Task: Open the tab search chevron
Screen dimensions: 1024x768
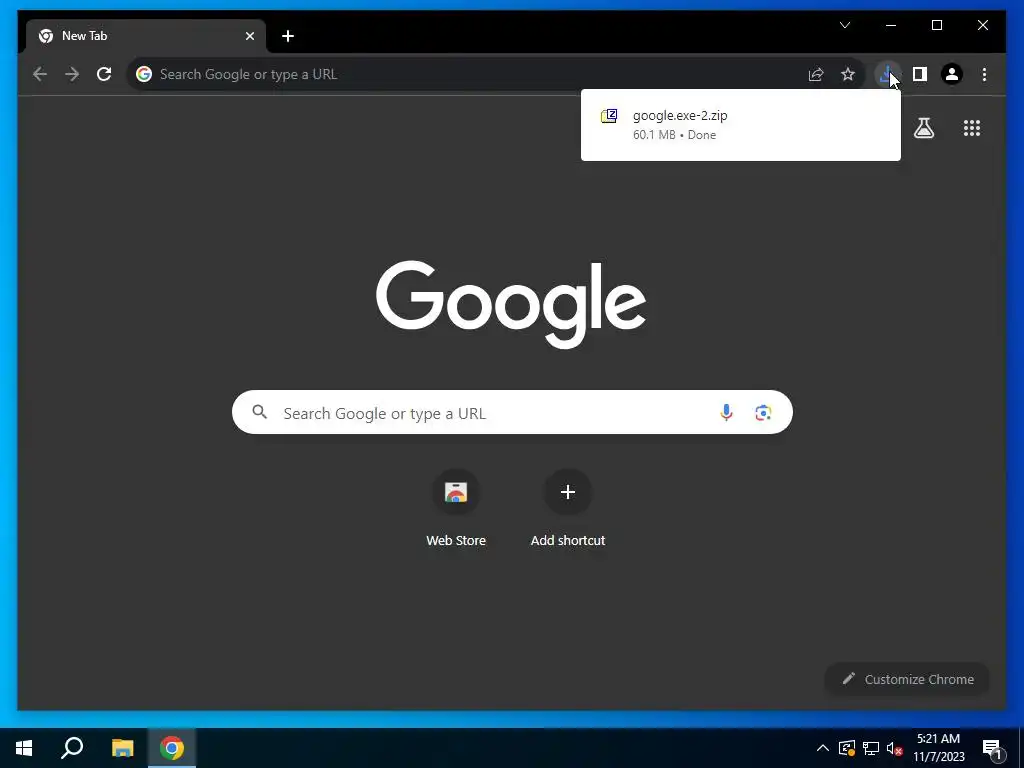Action: tap(844, 25)
